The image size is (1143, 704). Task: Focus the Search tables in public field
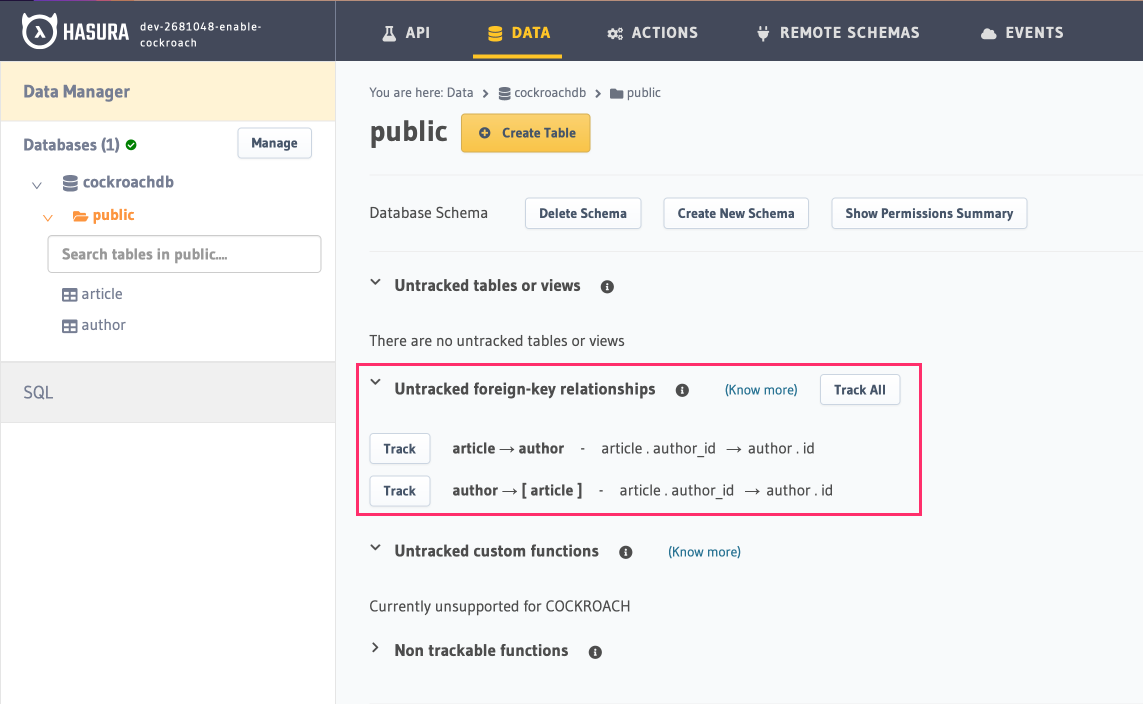click(x=184, y=254)
